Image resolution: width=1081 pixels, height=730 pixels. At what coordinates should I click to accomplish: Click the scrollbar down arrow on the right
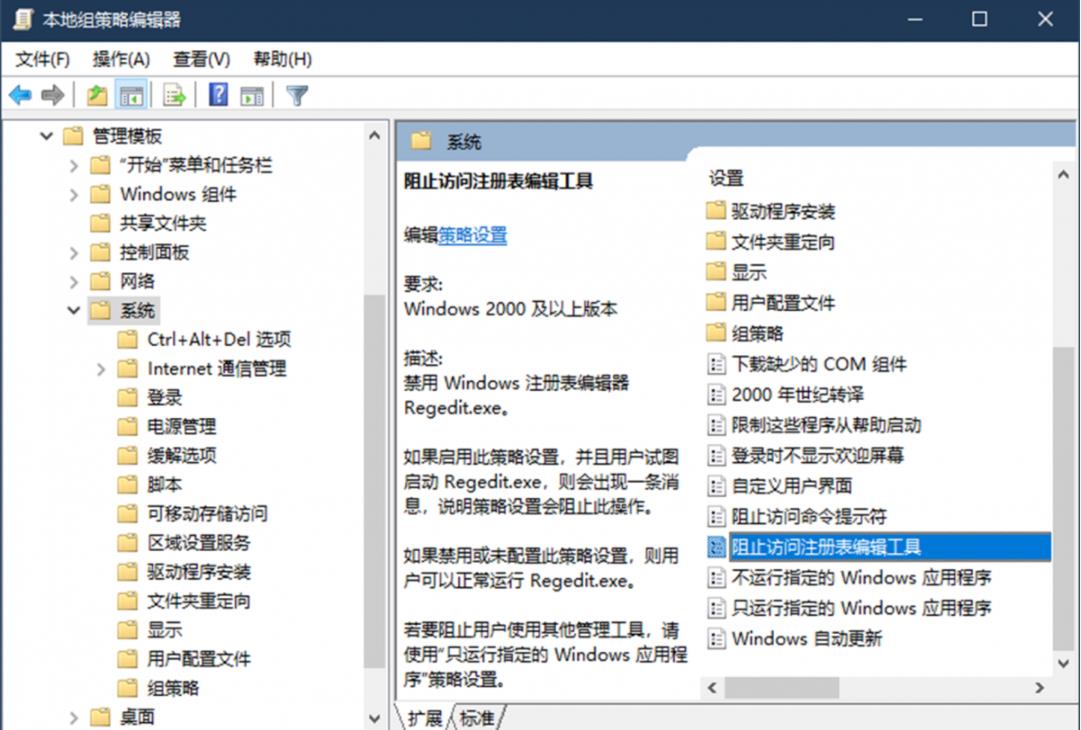(x=1063, y=663)
